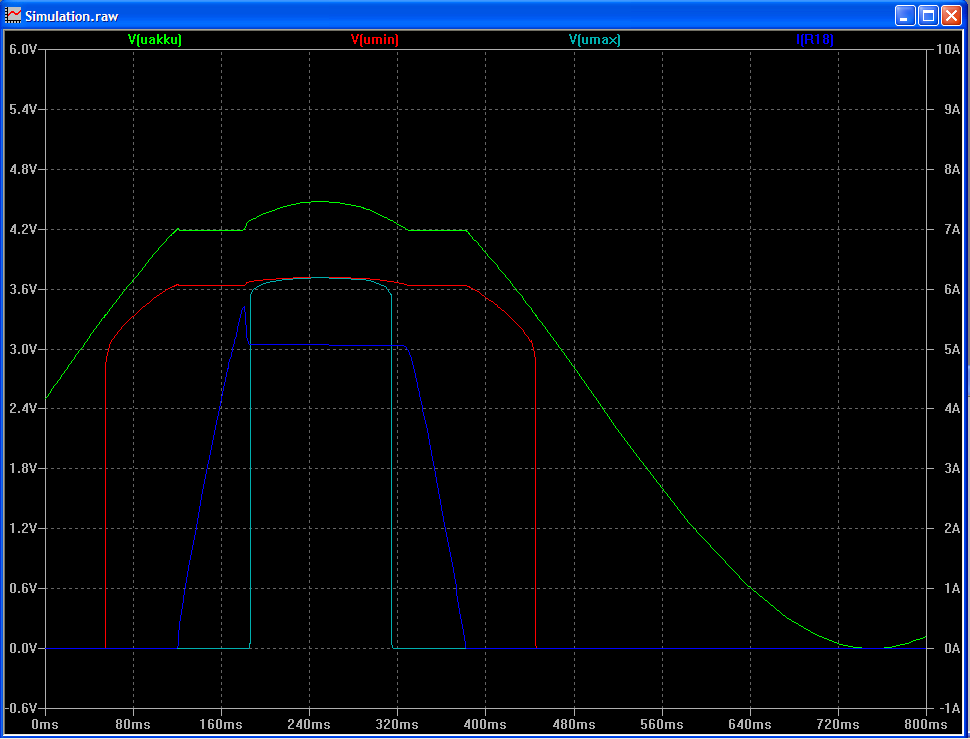Minimize the Simulation.raw window
Viewport: 970px width, 739px height.
pos(905,15)
